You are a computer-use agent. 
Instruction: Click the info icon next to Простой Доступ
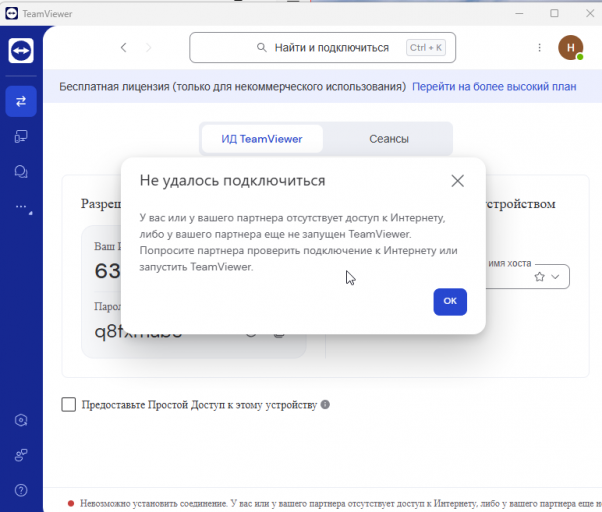click(x=325, y=405)
